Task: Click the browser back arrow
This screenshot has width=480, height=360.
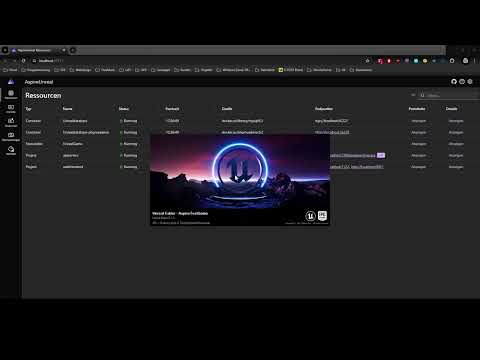Action: pyautogui.click(x=5, y=61)
